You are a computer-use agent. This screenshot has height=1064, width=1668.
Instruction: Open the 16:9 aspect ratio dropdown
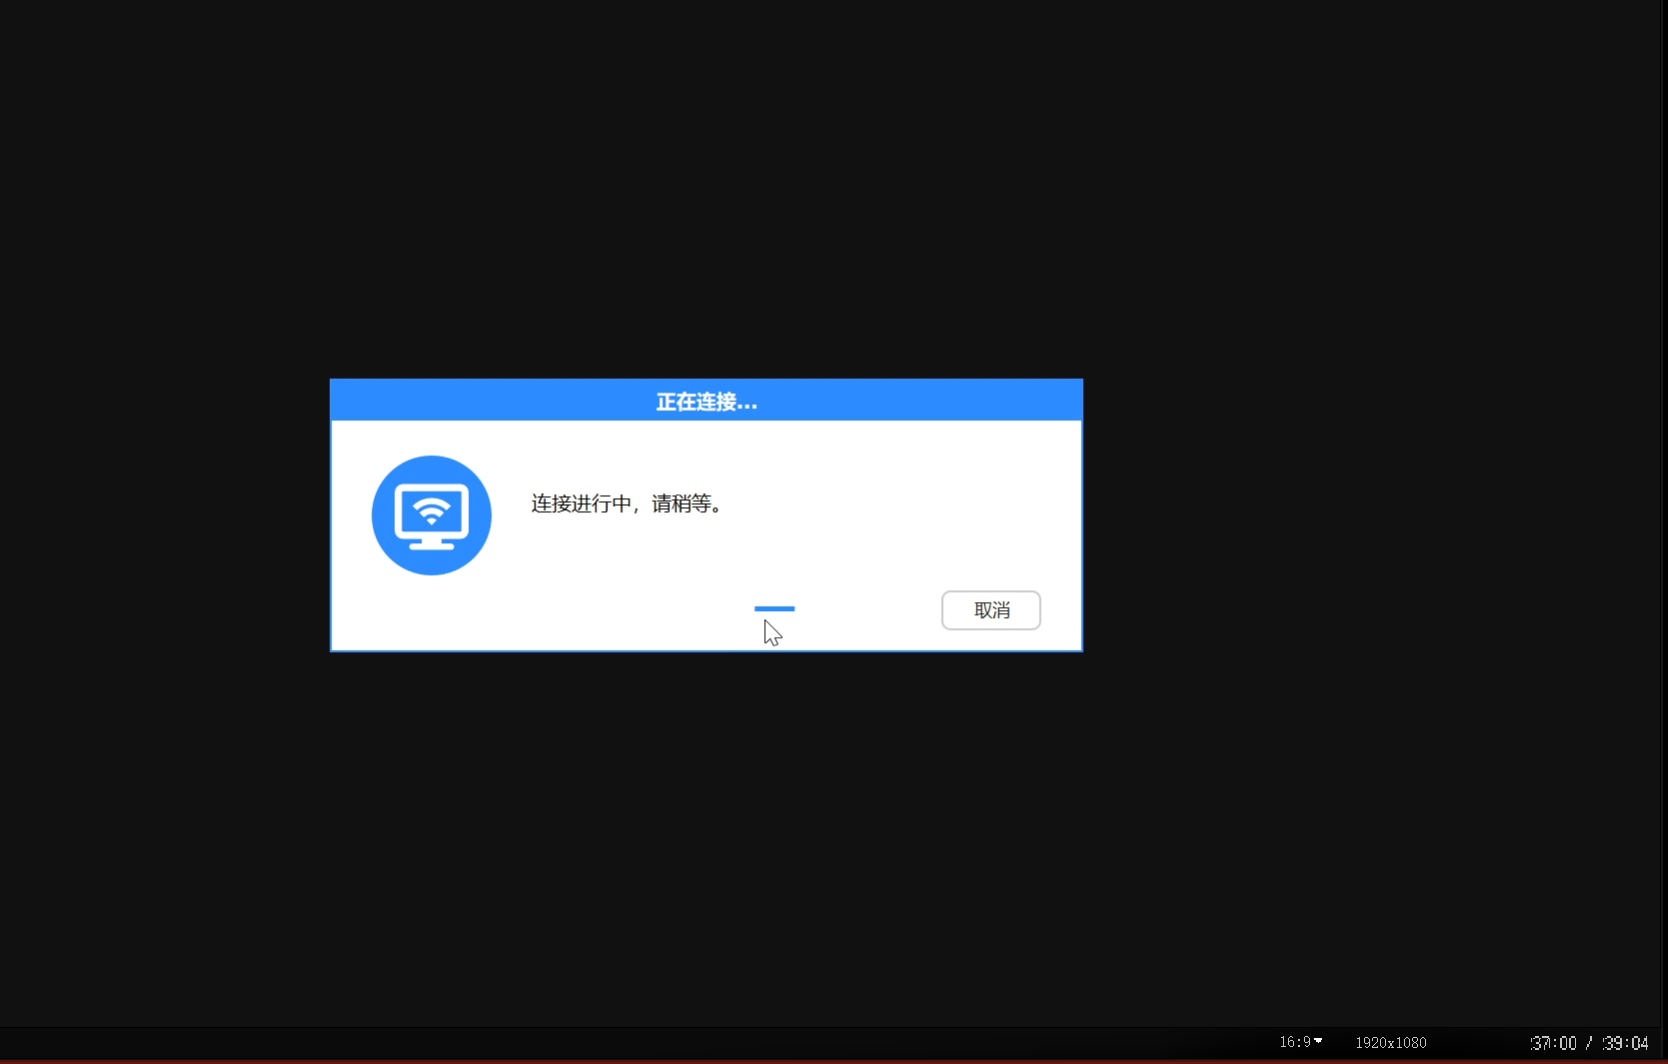click(x=1301, y=1042)
